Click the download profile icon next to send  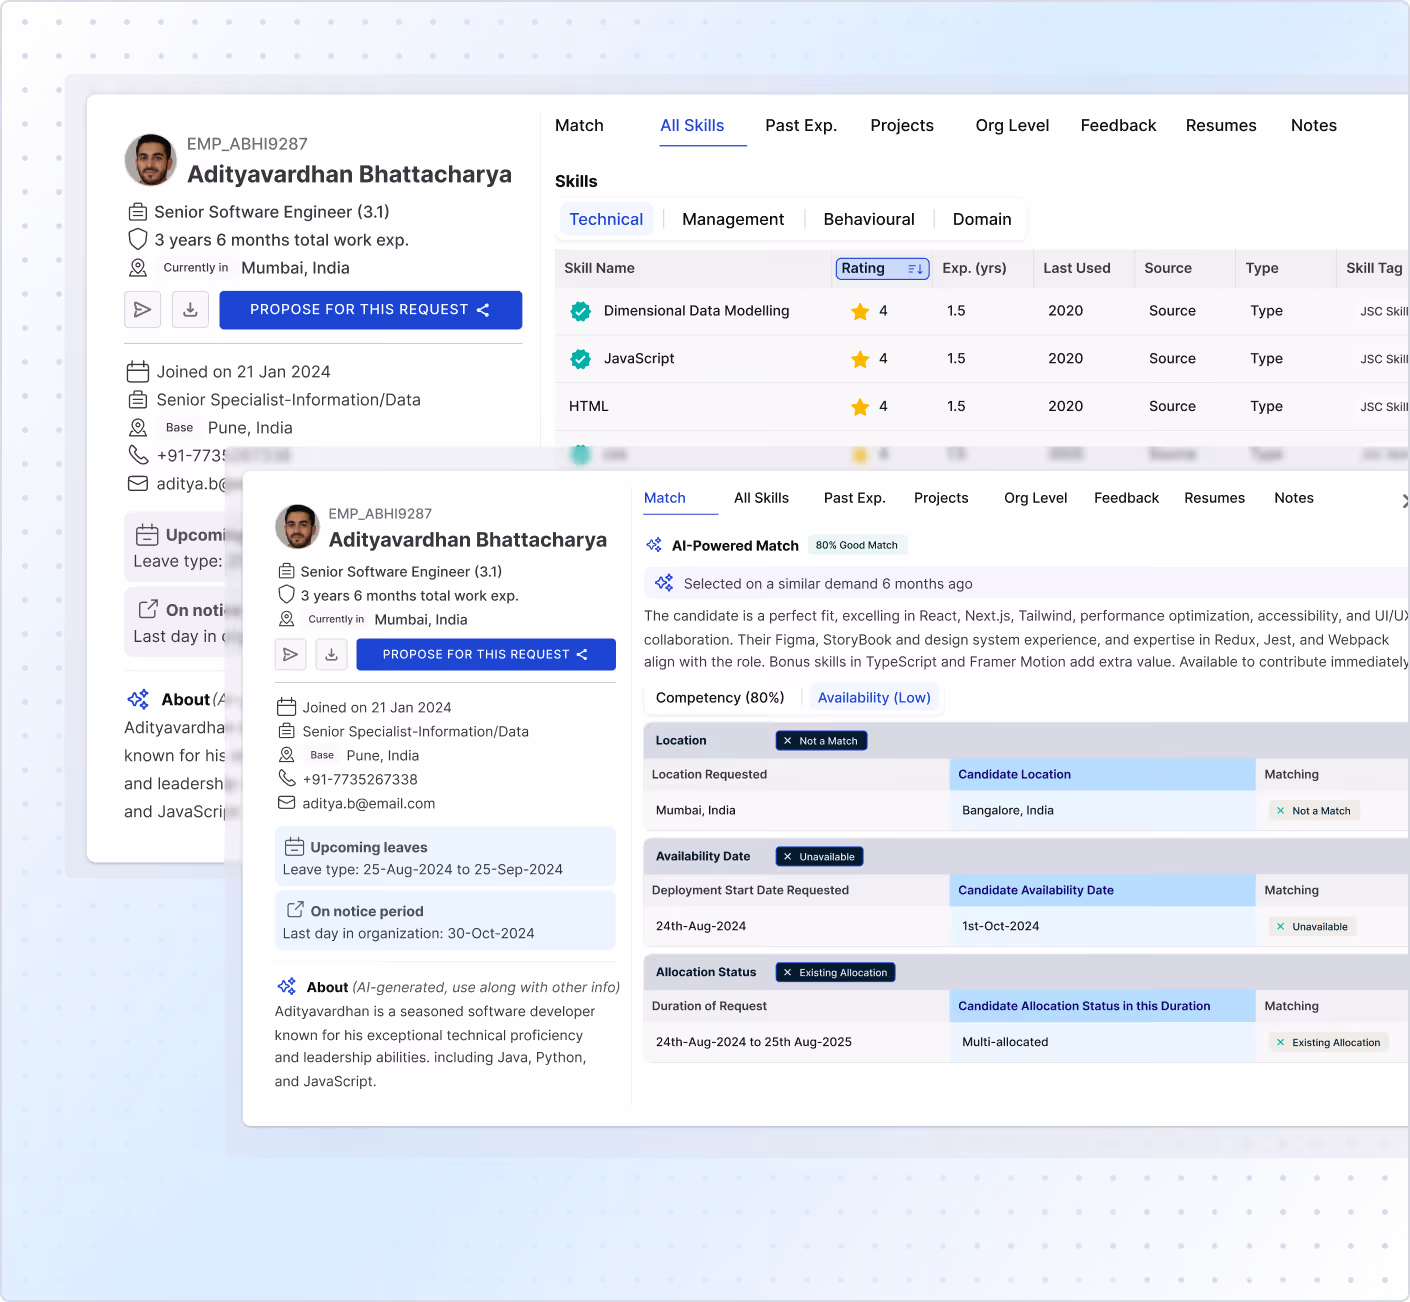pyautogui.click(x=331, y=654)
